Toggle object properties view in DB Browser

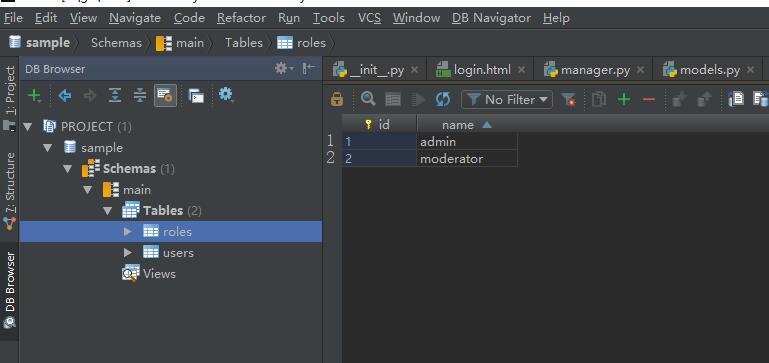click(165, 95)
